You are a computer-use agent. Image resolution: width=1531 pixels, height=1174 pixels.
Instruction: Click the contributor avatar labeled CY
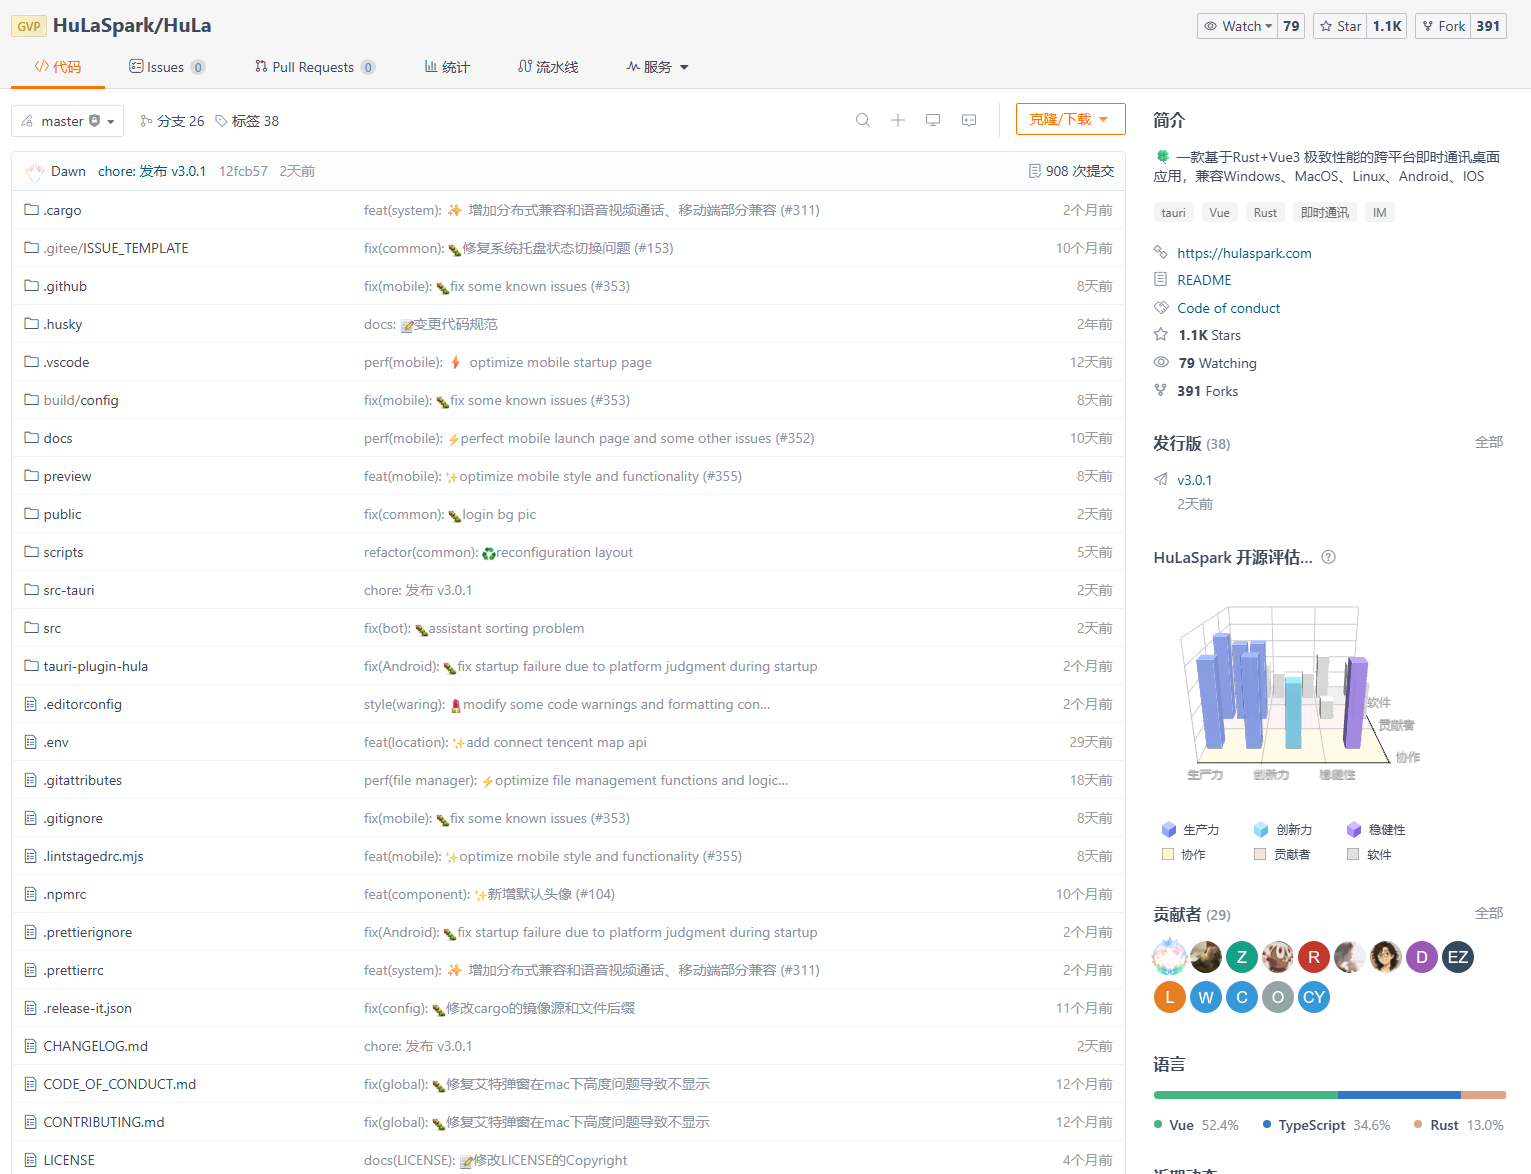[x=1314, y=997]
